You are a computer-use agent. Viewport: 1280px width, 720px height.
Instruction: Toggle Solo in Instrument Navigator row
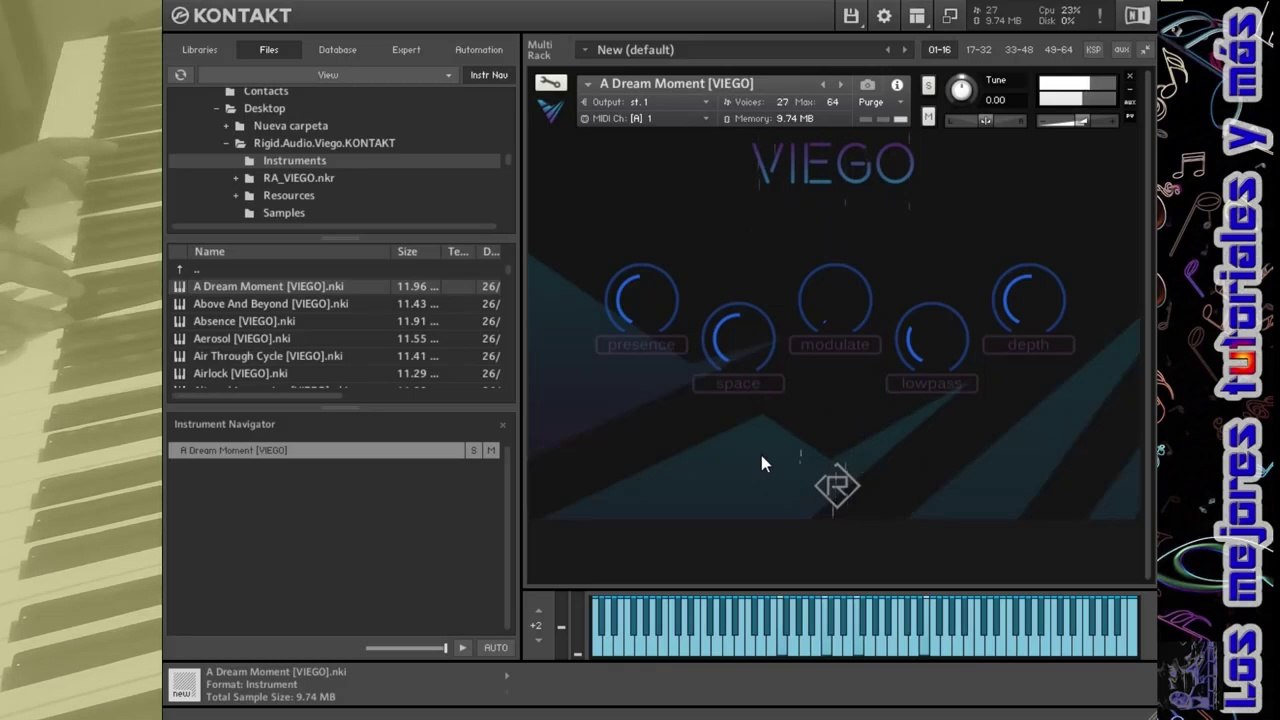click(473, 451)
